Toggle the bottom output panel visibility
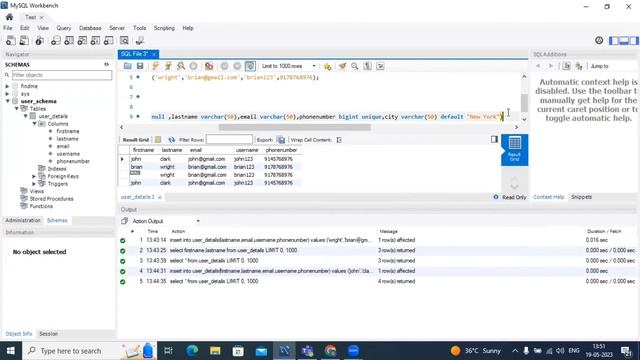This screenshot has height=360, width=640. coord(624,40)
